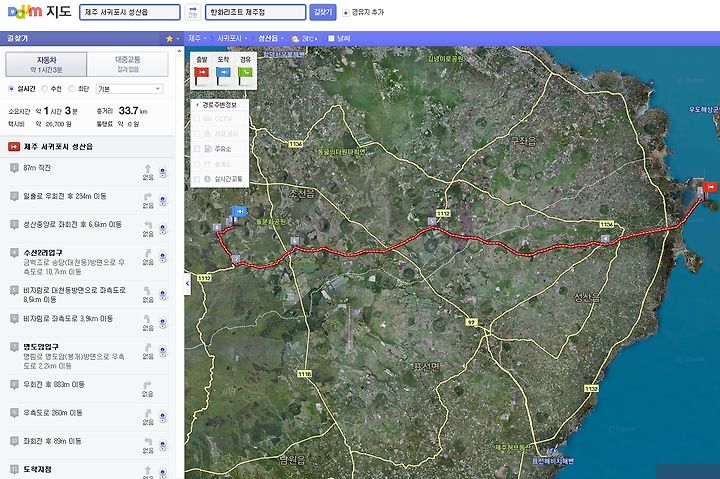
Task: Swap origin and destination with 전환 icon
Action: (x=193, y=12)
